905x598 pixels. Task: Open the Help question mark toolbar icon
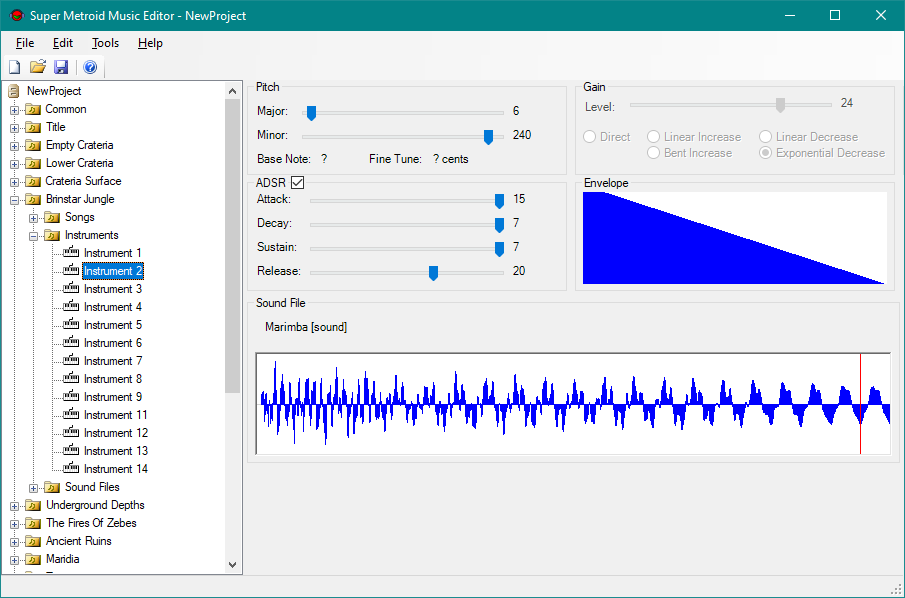click(90, 67)
